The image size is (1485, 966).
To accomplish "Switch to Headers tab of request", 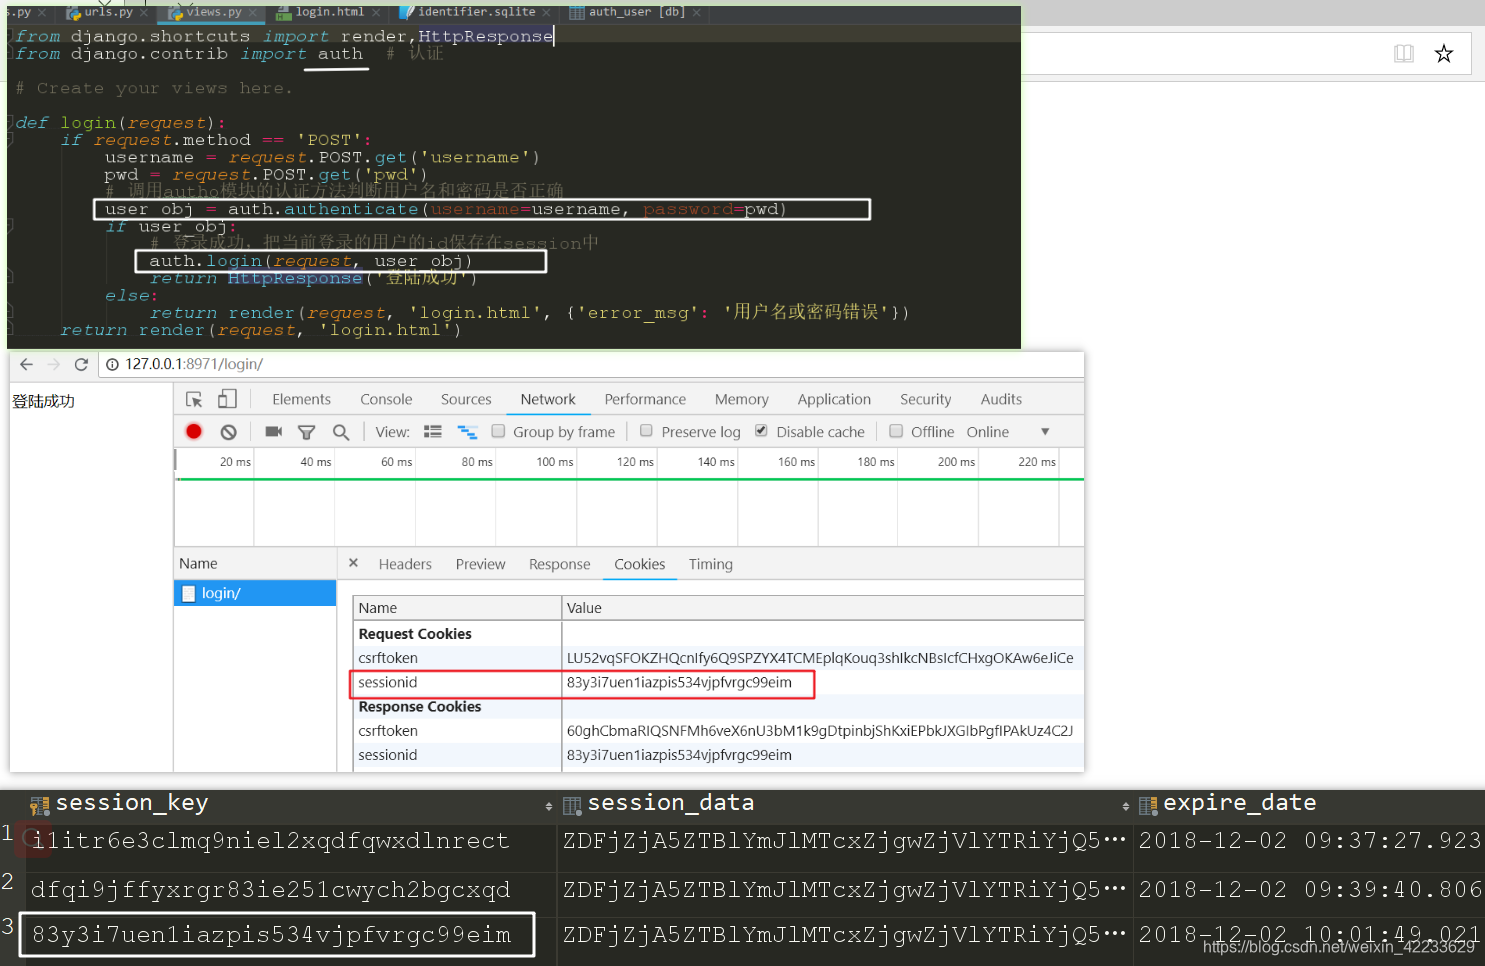I will pos(405,564).
